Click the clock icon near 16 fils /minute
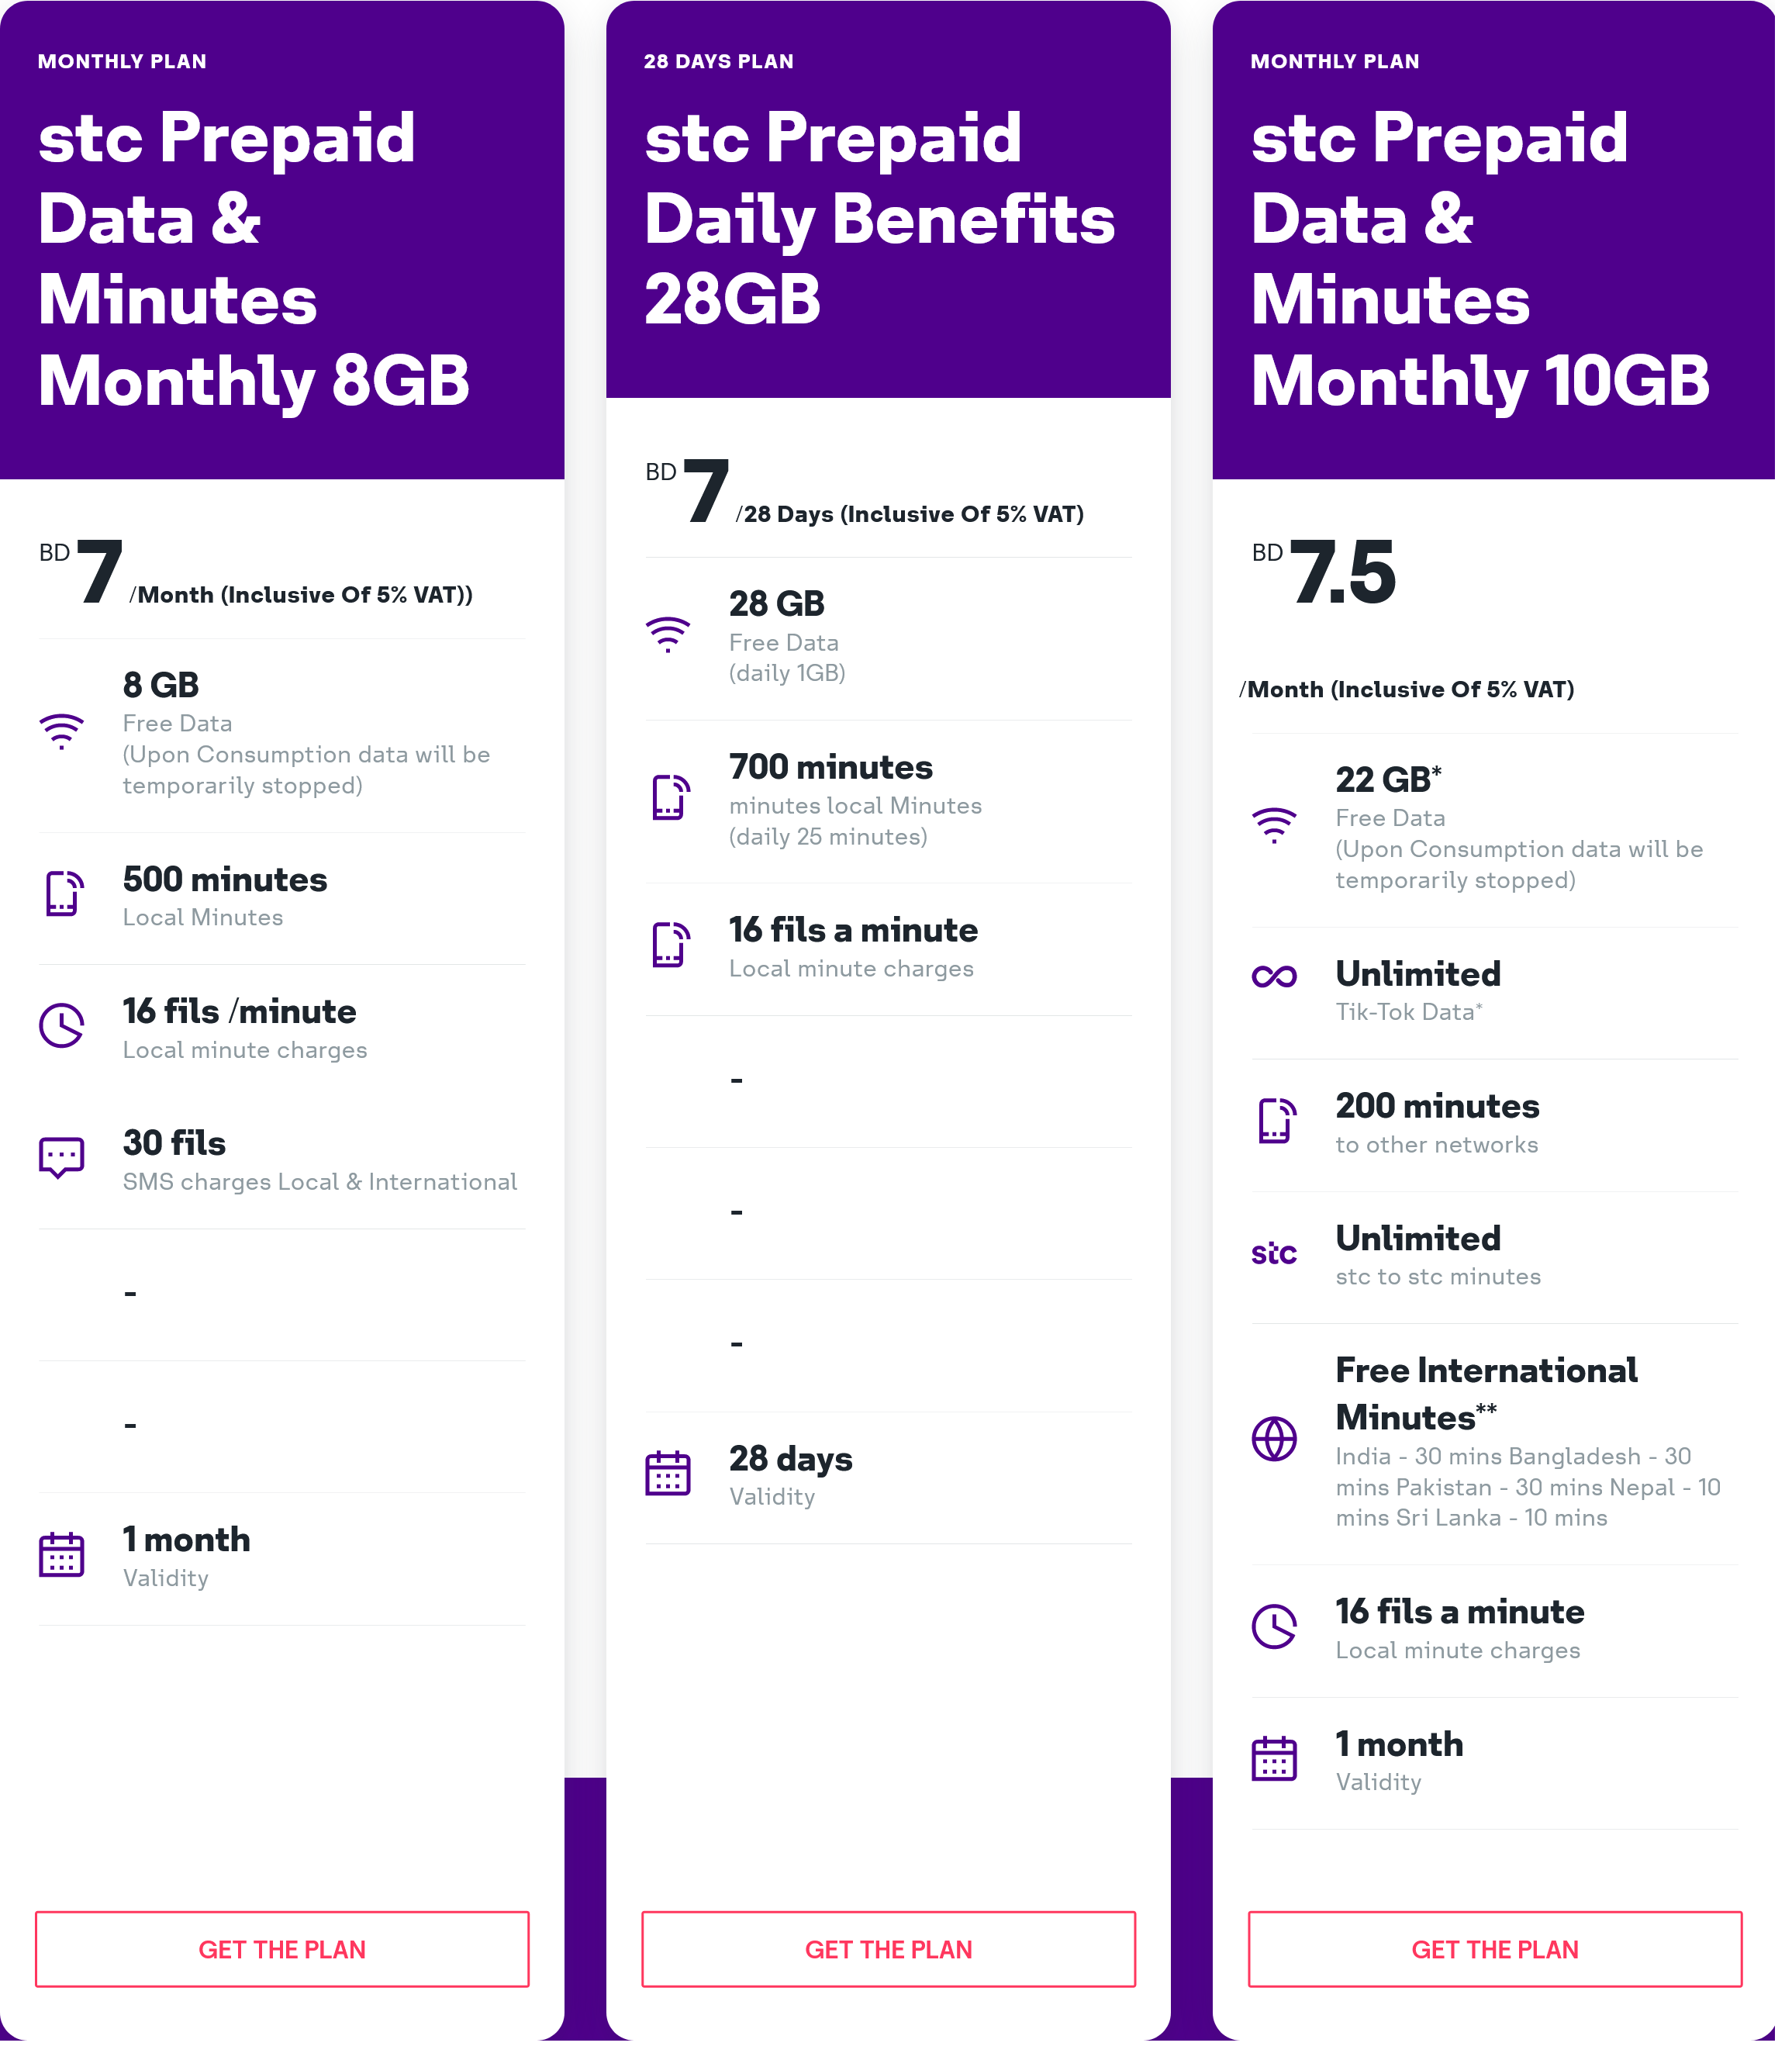This screenshot has width=1792, height=2060. [x=62, y=1024]
